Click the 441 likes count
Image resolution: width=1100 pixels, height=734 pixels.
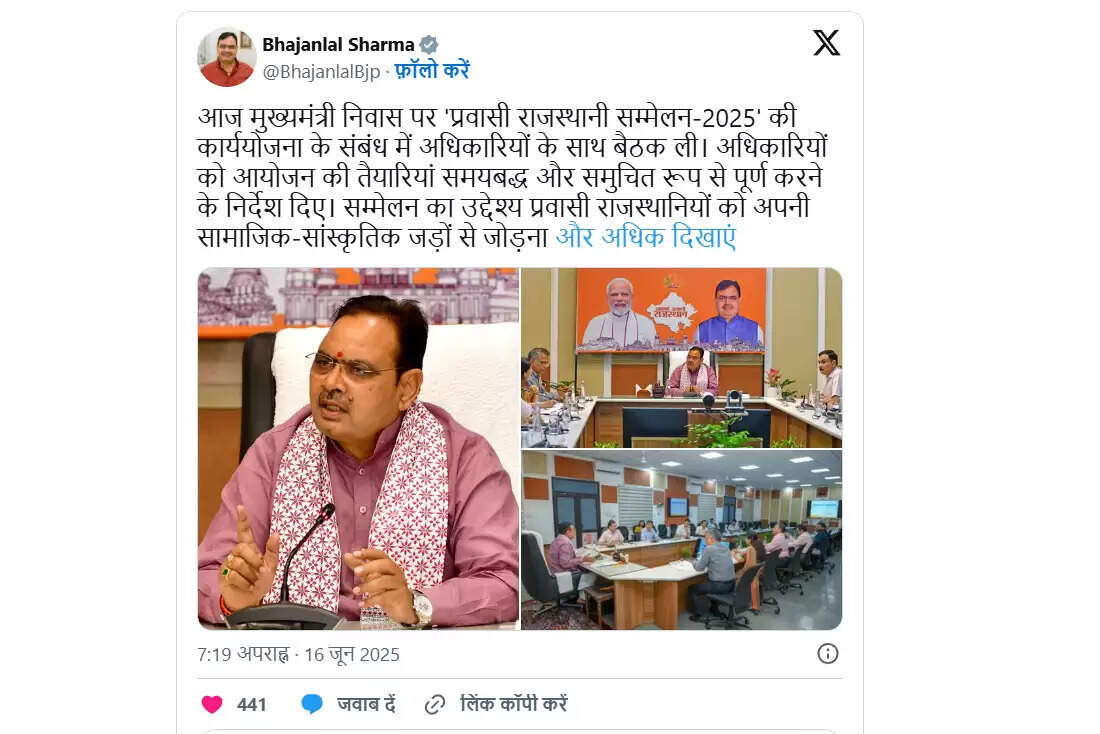pyautogui.click(x=252, y=705)
